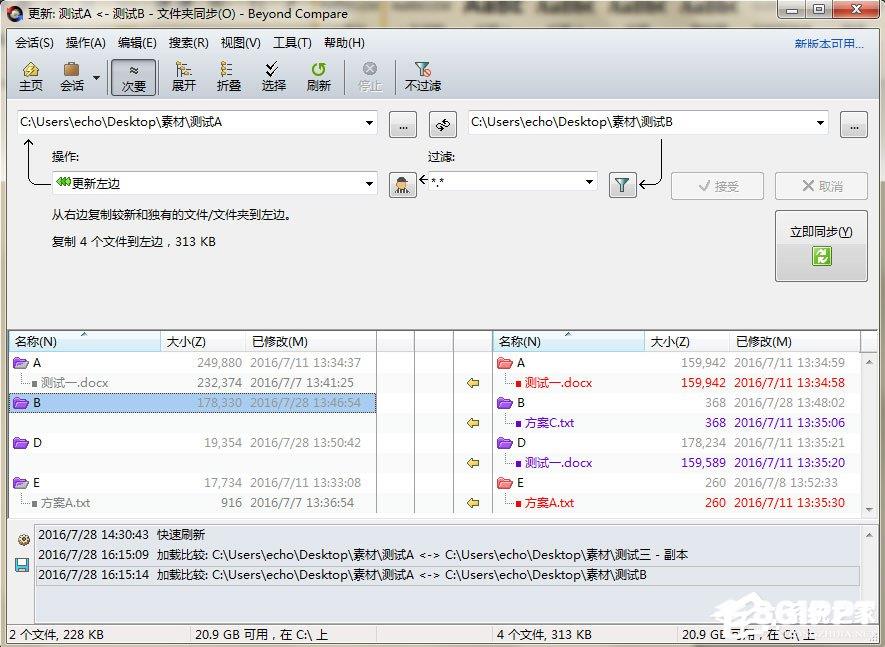Viewport: 885px width, 647px height.
Task: Toggle the 次要 toolbar button
Action: 134,77
